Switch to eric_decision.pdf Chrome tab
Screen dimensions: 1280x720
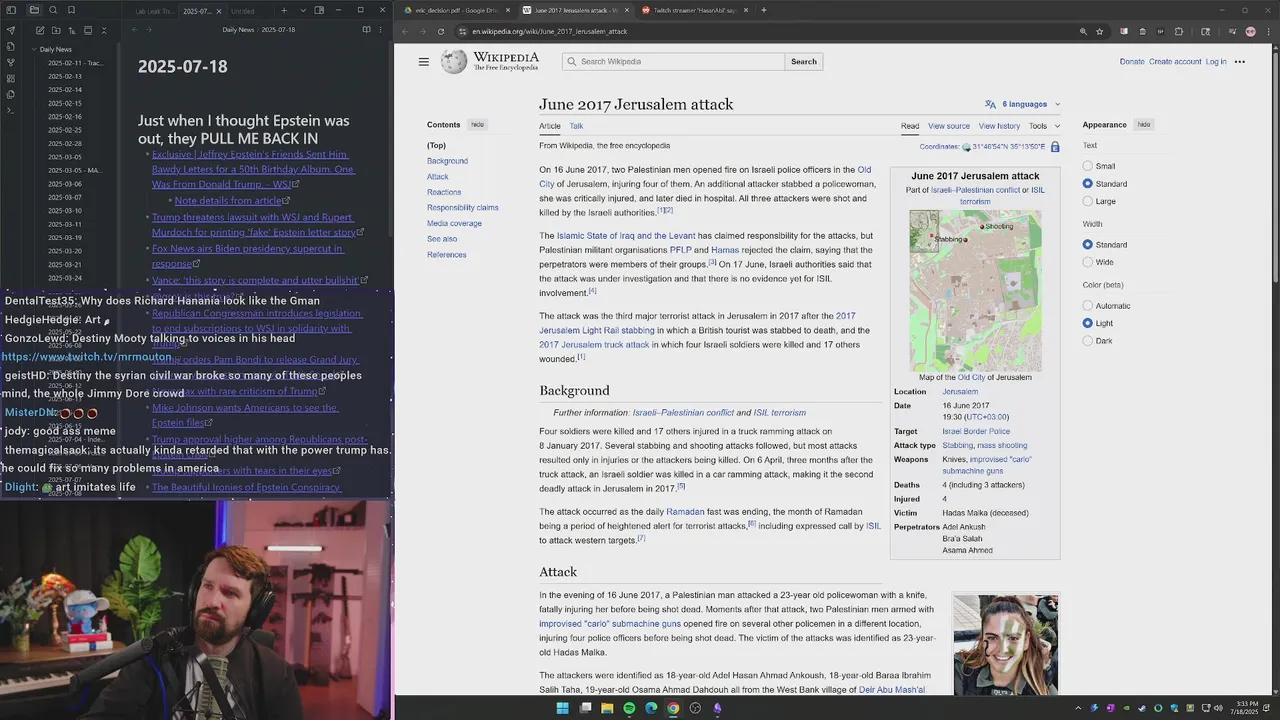click(456, 10)
